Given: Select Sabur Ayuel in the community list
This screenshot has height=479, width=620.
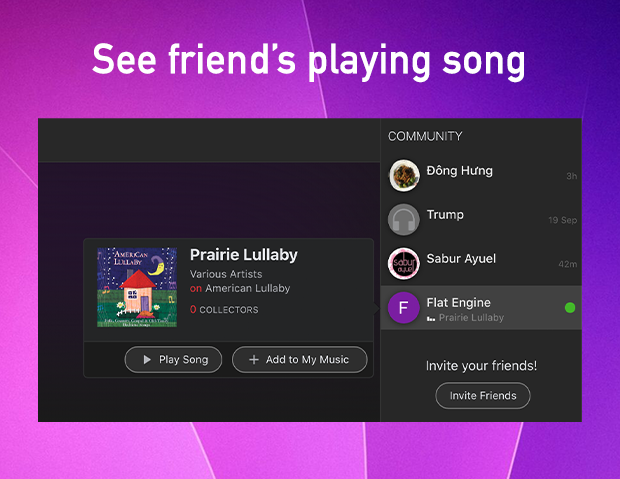Looking at the screenshot, I should (481, 263).
